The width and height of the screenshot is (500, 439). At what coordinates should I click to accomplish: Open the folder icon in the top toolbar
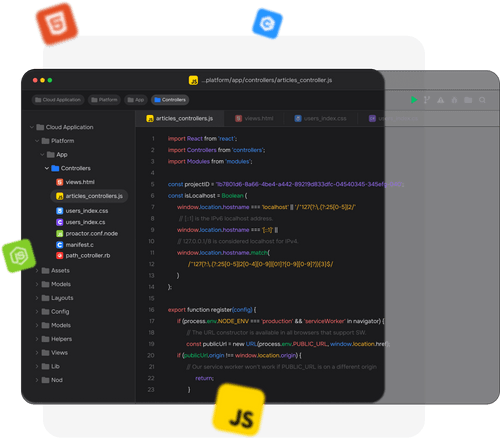[468, 100]
